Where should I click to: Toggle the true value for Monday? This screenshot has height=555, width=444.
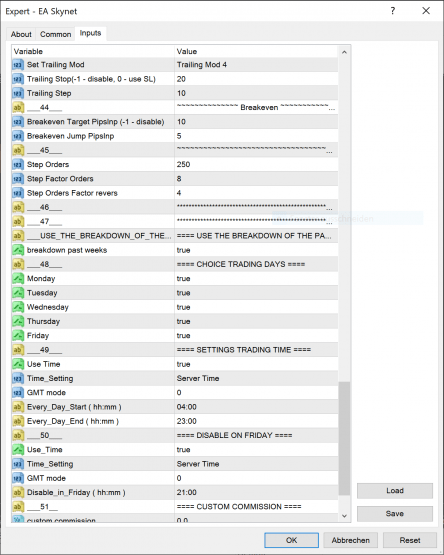coord(256,279)
